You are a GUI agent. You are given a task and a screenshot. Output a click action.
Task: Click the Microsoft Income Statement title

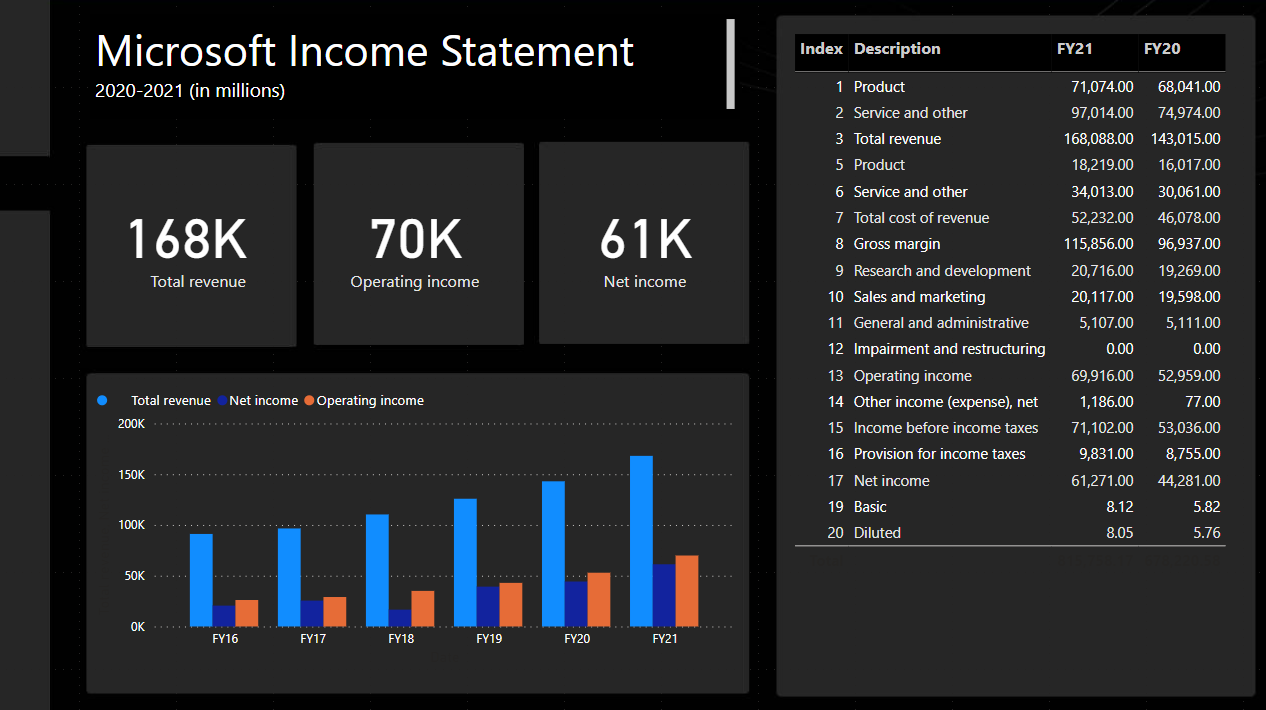coord(363,51)
